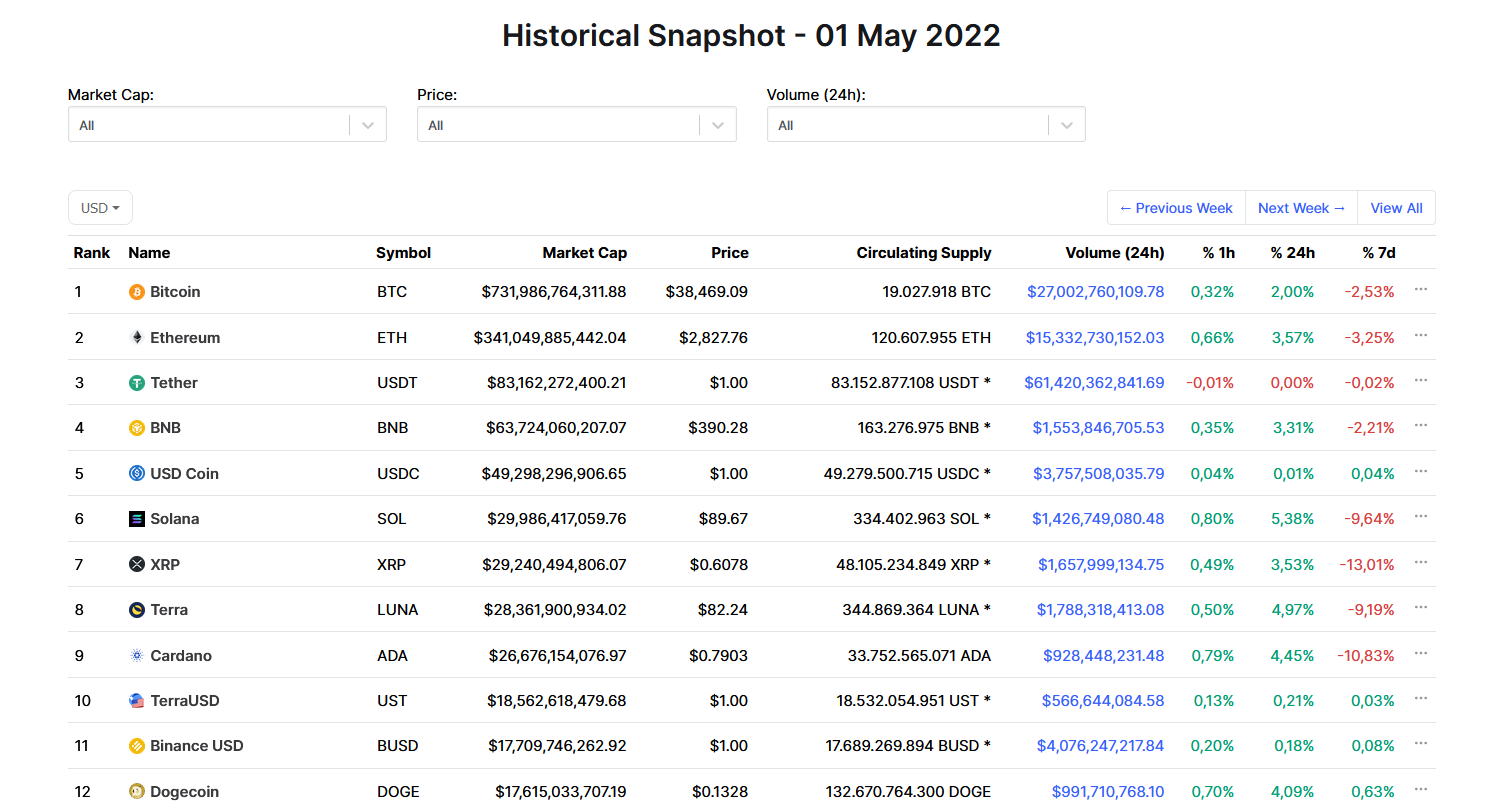Image resolution: width=1490 pixels, height=809 pixels.
Task: Open the more-options menu for Tether
Action: 1421,380
